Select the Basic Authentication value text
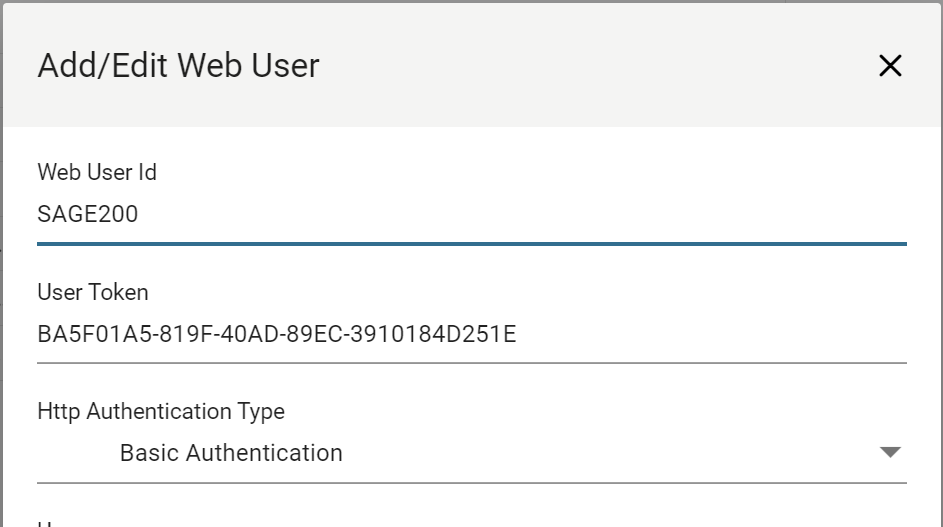 pos(231,453)
